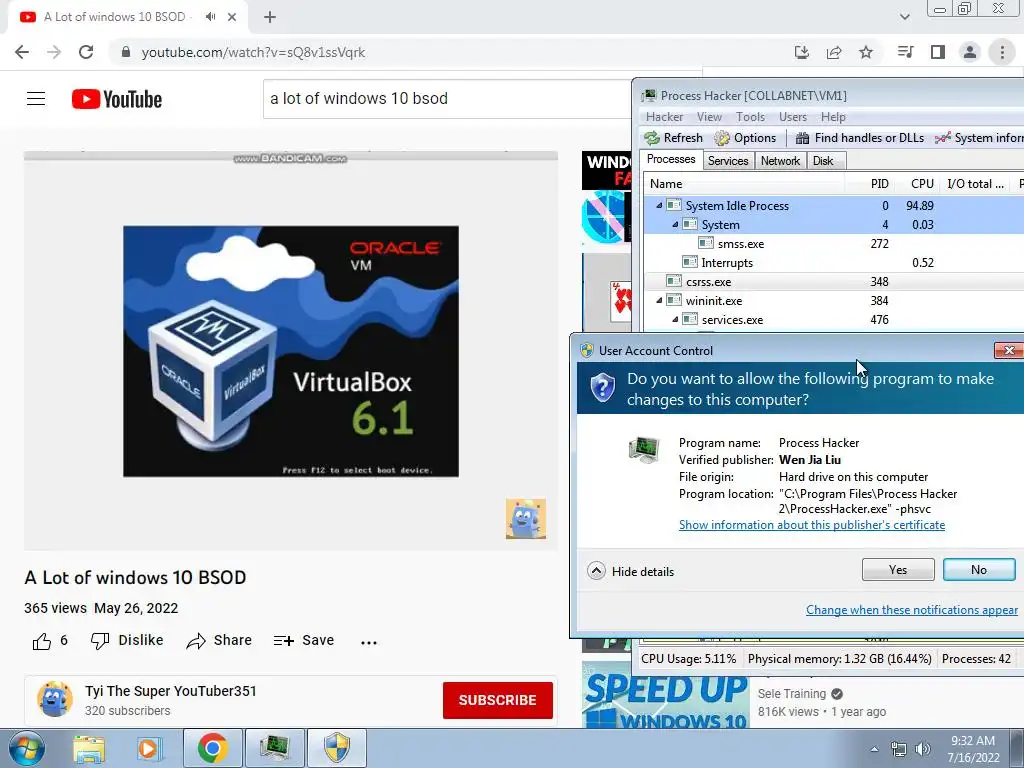Open the Windows Start orb
Screen dimensions: 1024x768
pos(25,748)
